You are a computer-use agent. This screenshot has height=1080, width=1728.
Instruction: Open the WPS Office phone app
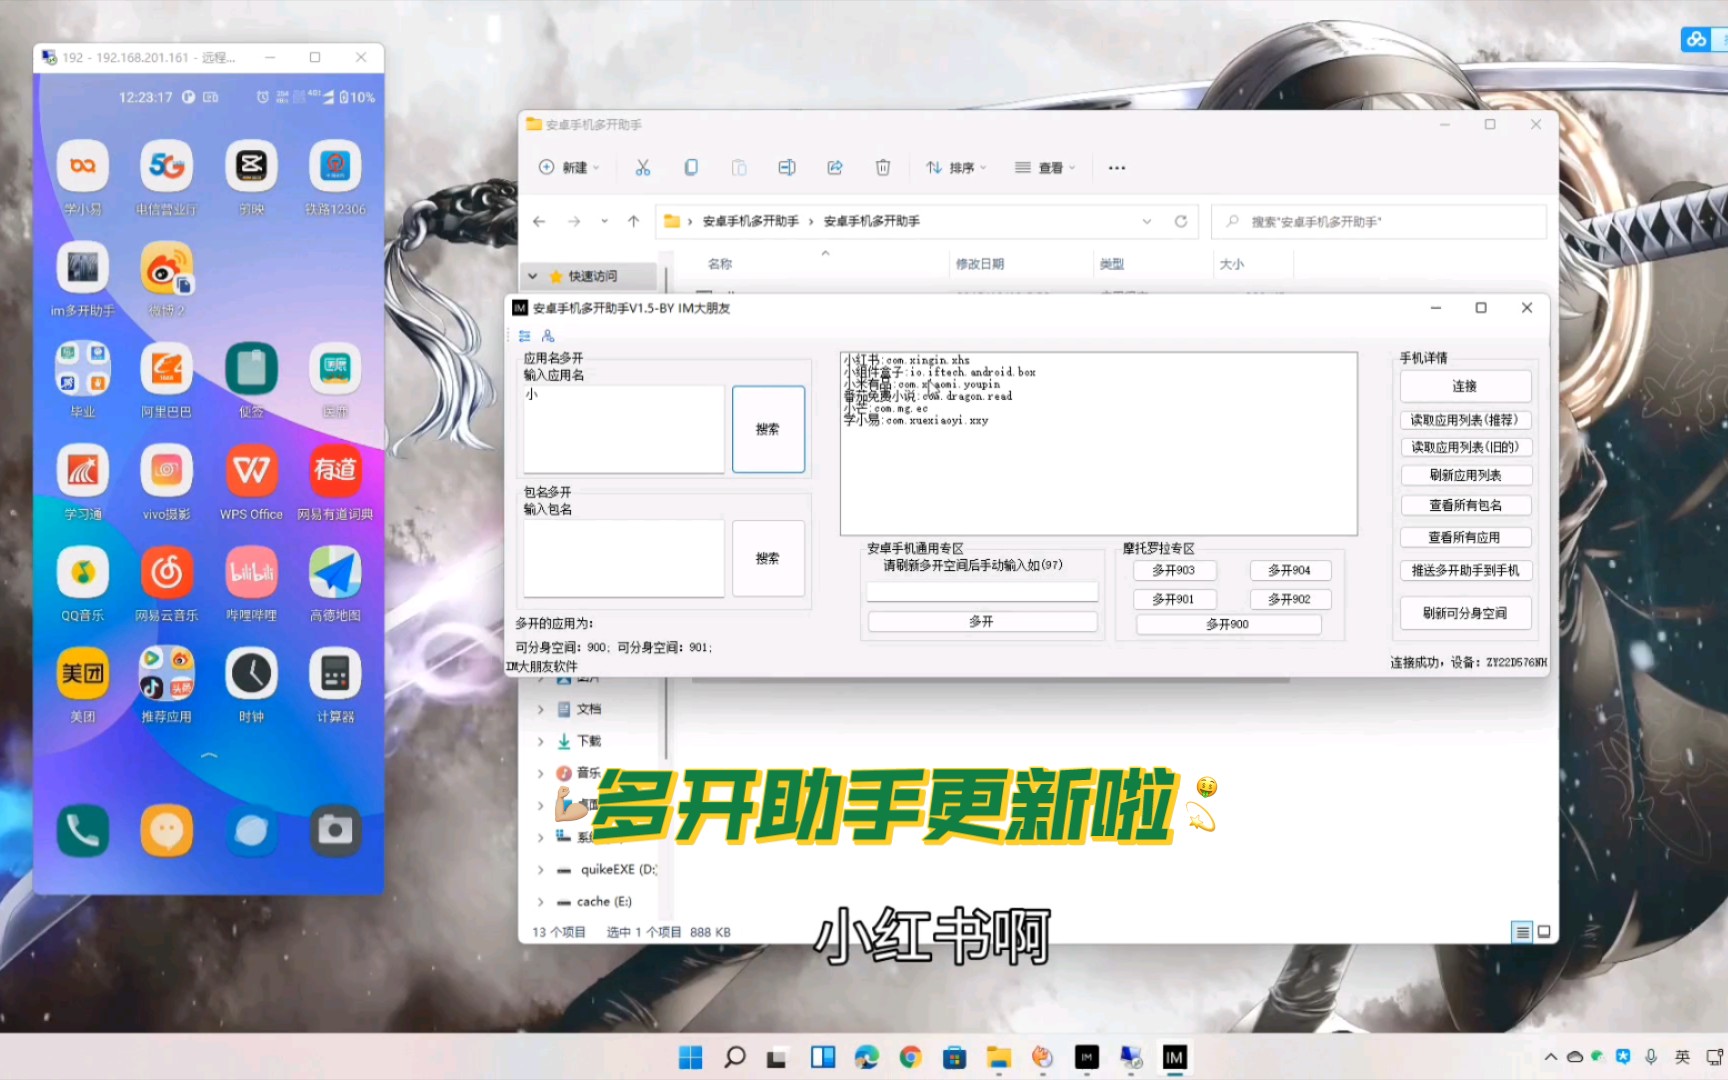coord(251,470)
